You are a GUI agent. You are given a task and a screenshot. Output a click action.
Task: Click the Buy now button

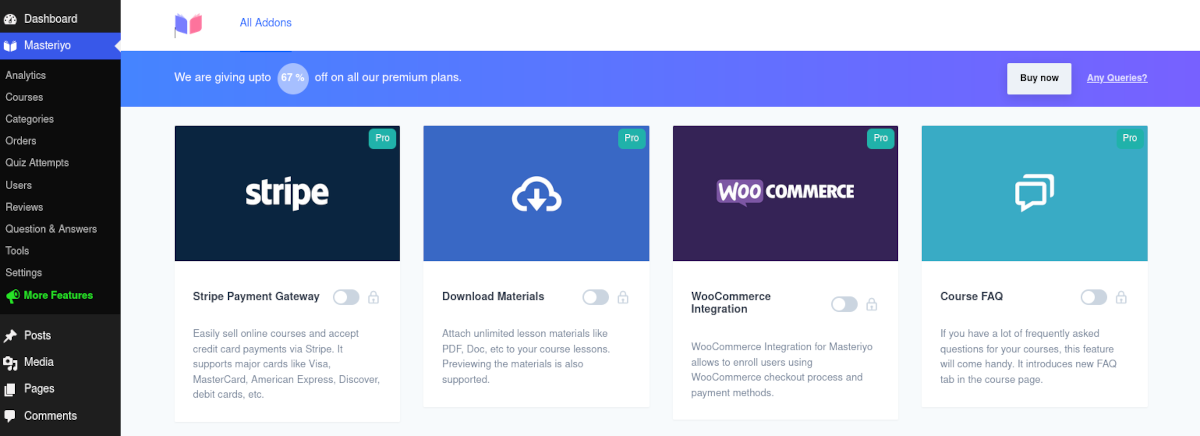(x=1039, y=78)
